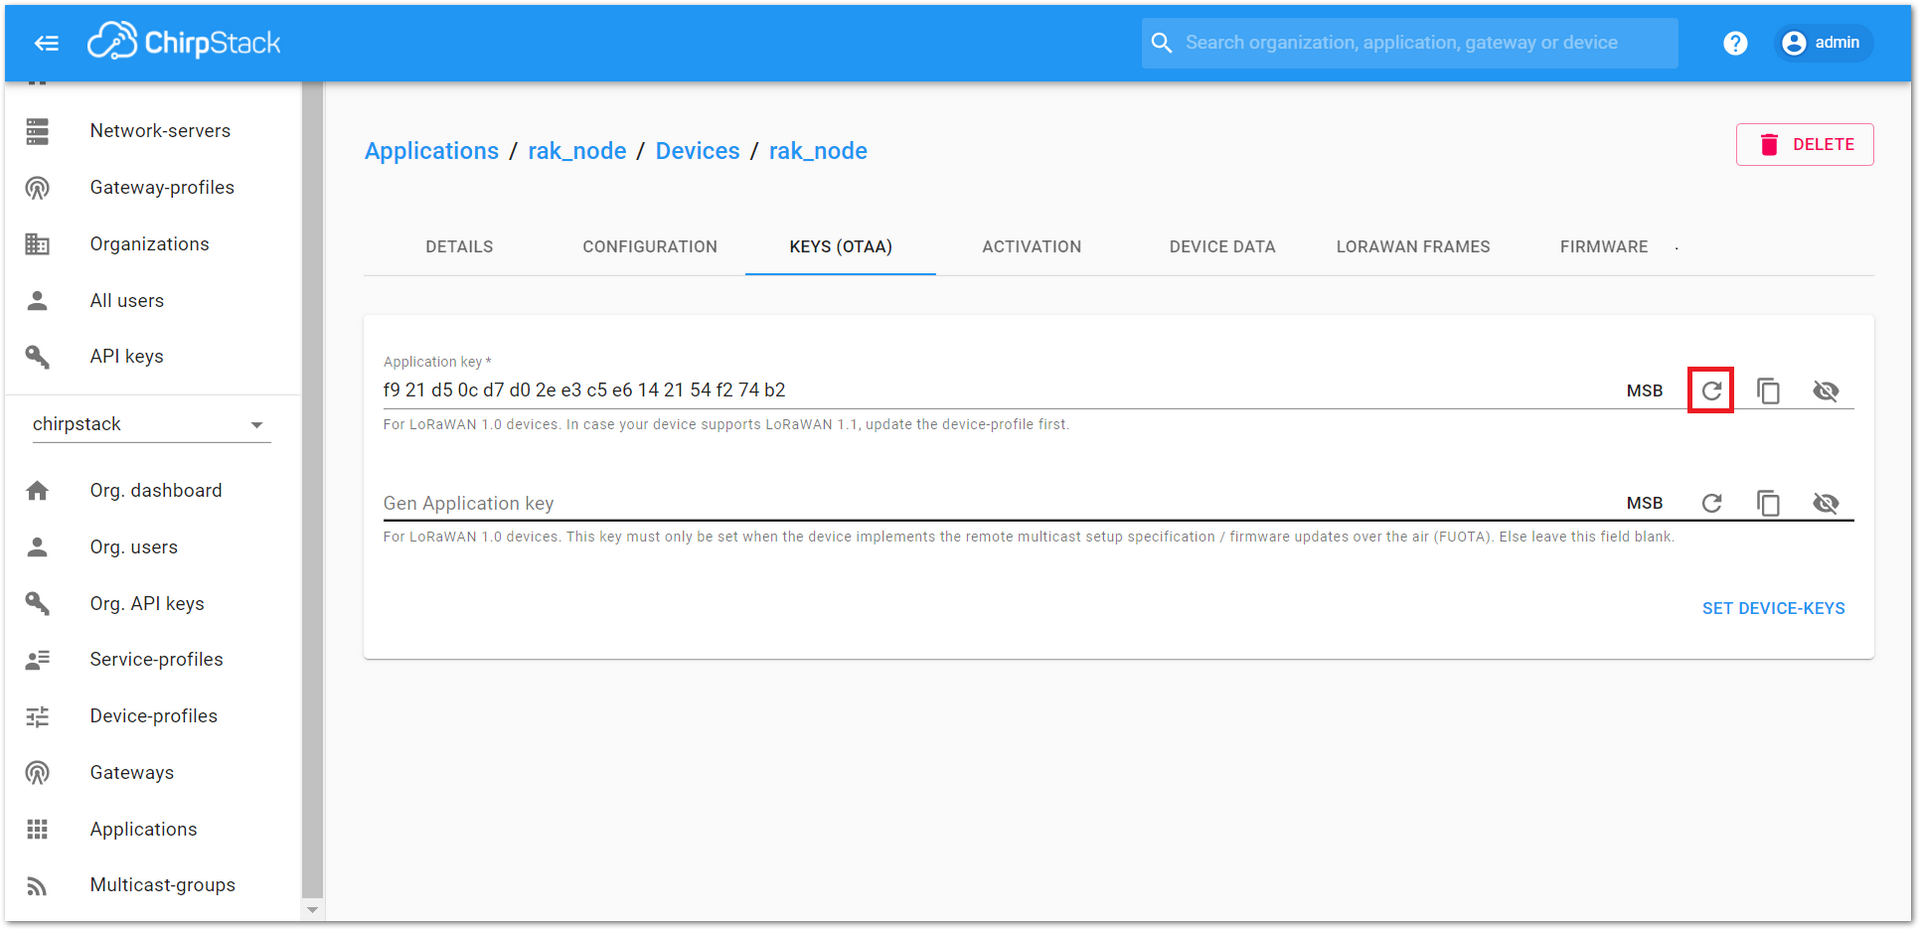Toggle MSB byte order for Application key
The image size is (1920, 930).
pyautogui.click(x=1644, y=391)
